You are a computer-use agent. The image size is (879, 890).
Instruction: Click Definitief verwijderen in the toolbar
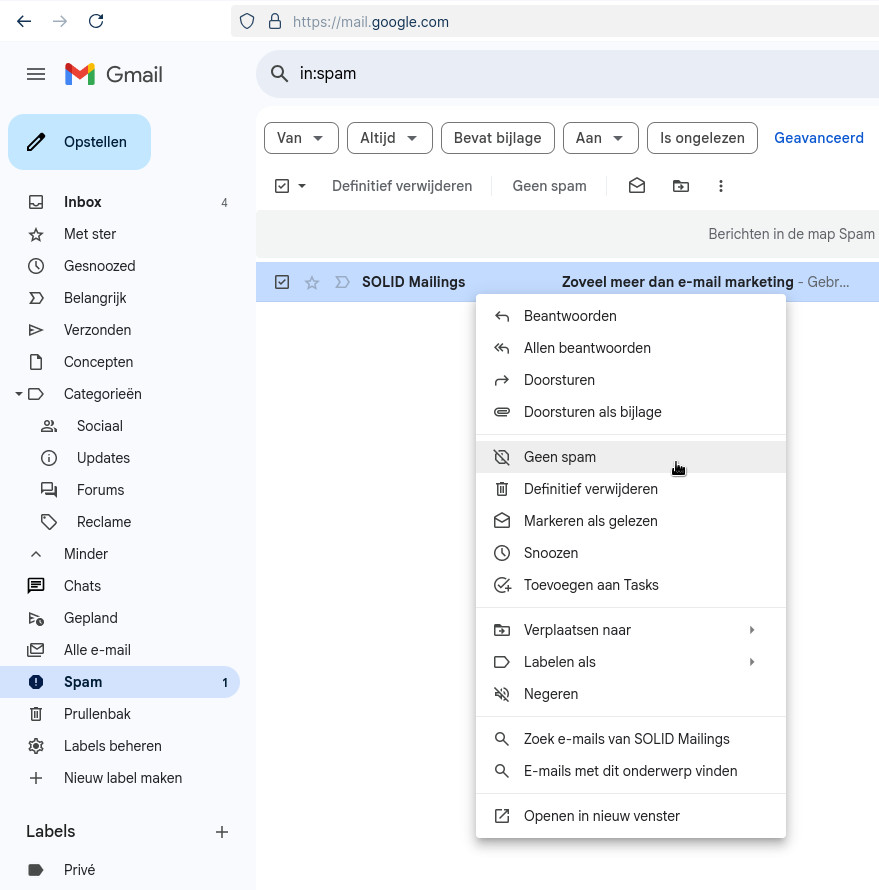(x=402, y=186)
